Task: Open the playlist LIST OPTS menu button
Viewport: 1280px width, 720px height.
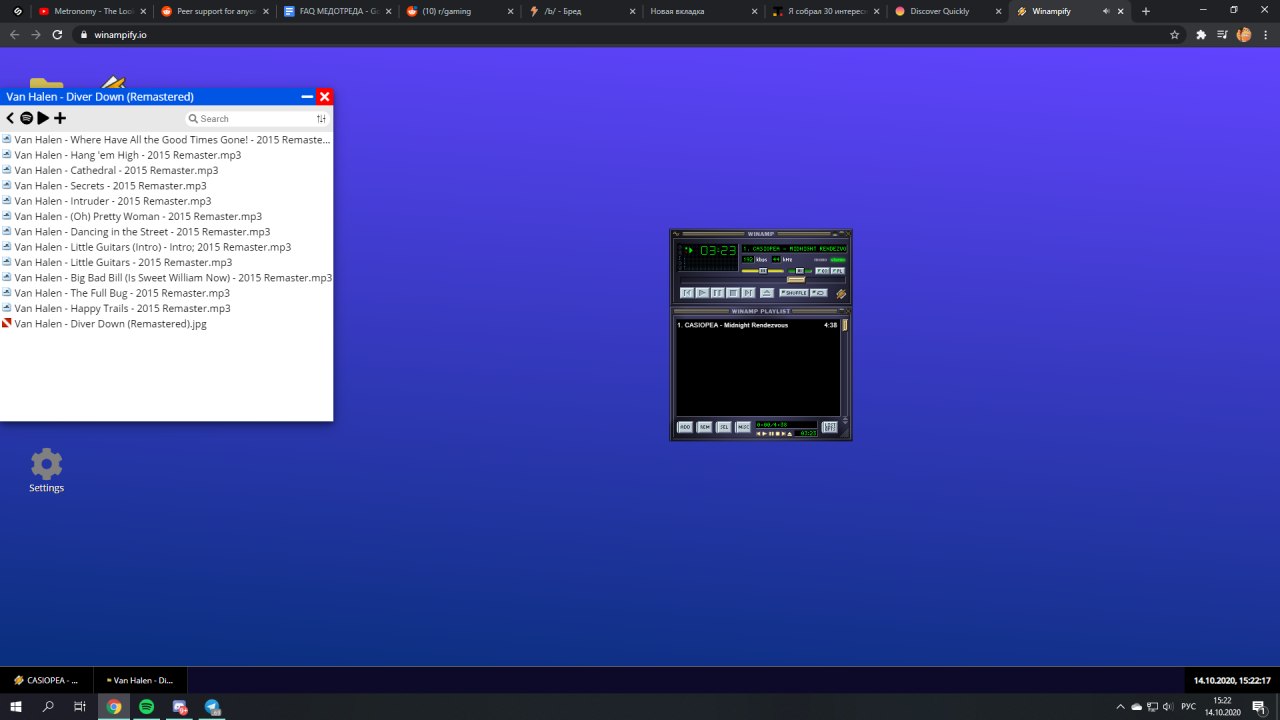Action: pos(829,427)
